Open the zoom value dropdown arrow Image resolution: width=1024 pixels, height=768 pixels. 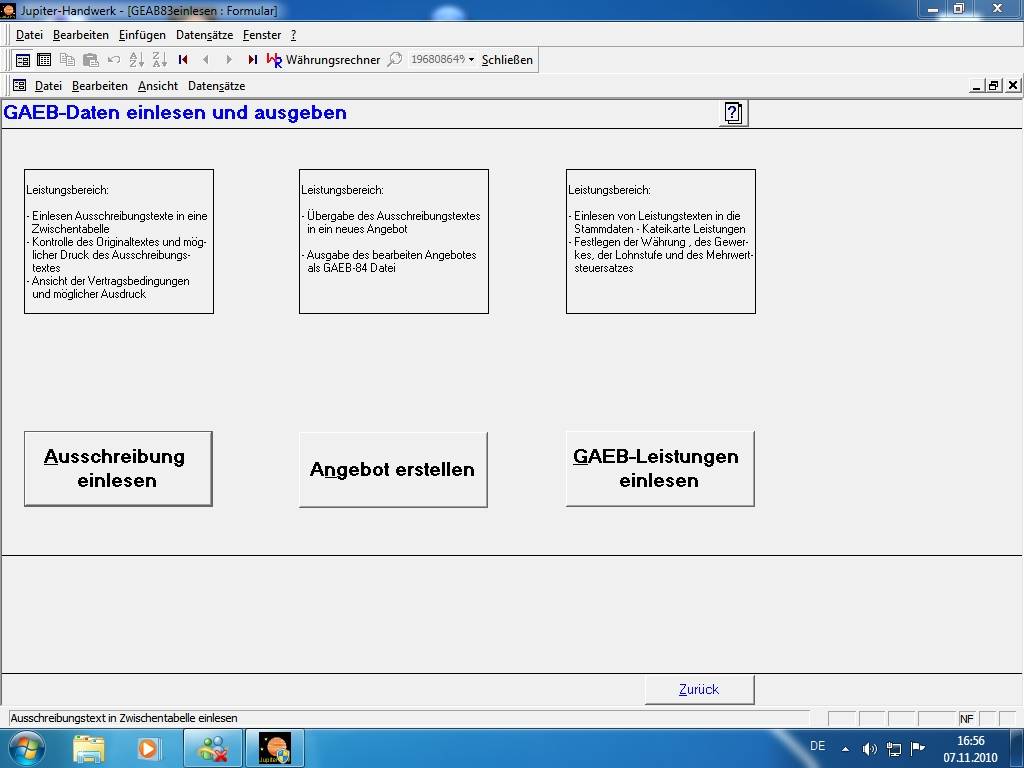tap(471, 60)
